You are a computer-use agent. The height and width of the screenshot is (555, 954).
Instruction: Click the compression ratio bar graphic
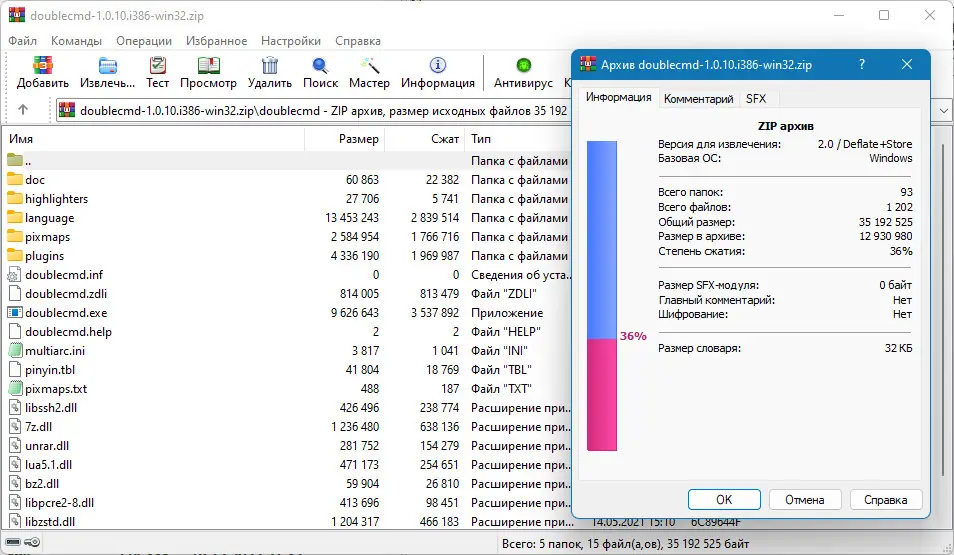(602, 296)
